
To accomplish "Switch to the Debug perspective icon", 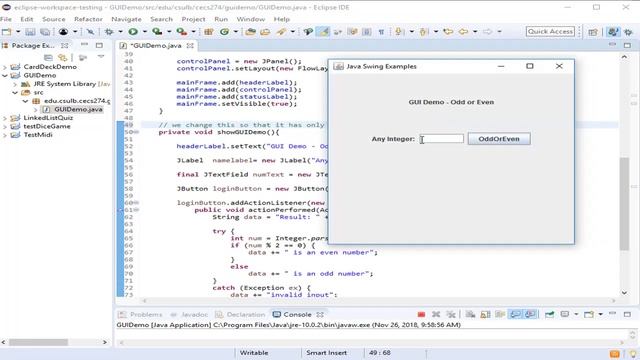I will [629, 32].
